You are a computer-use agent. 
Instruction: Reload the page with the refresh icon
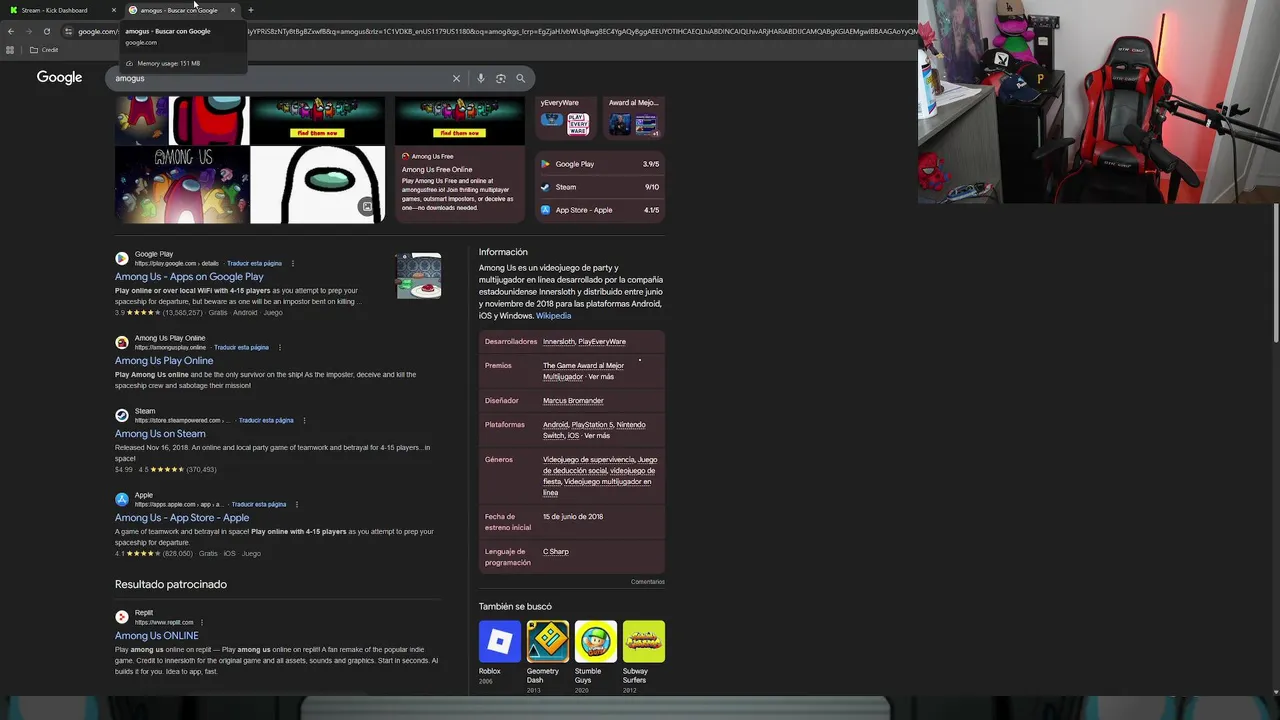(46, 31)
